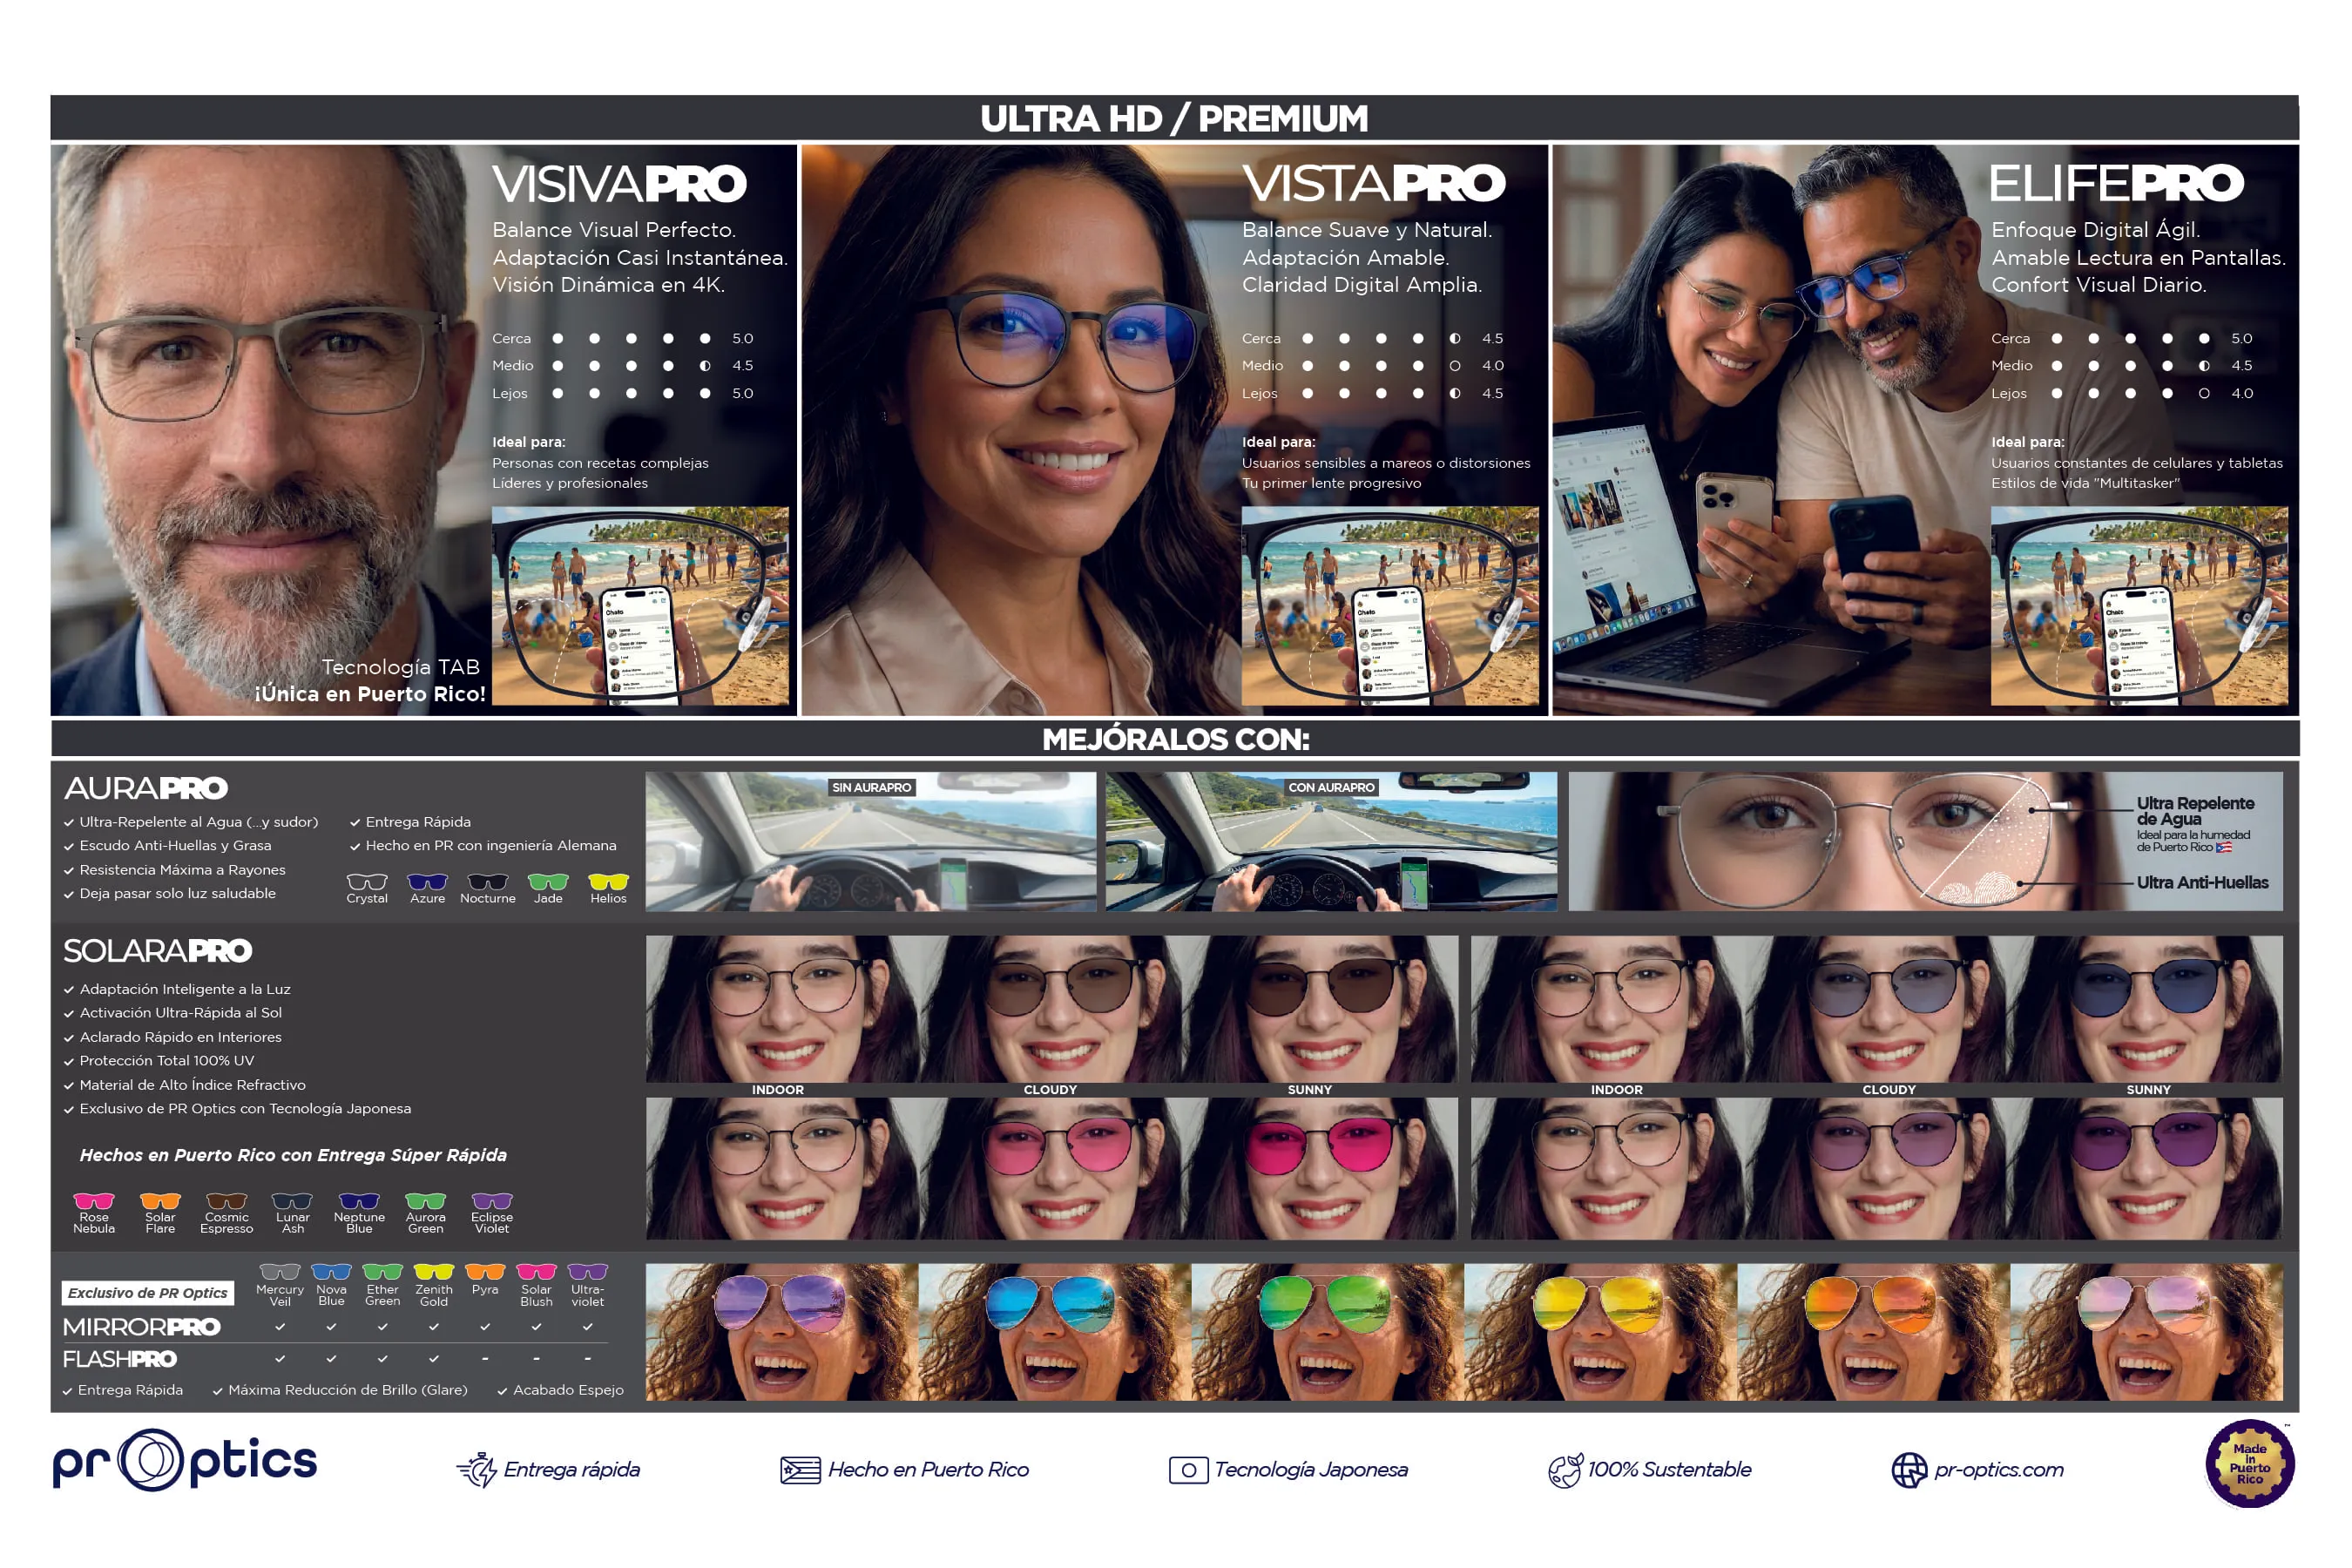
Task: Open the ELIFEPRO beach lens preview image
Action: pos(2139,606)
